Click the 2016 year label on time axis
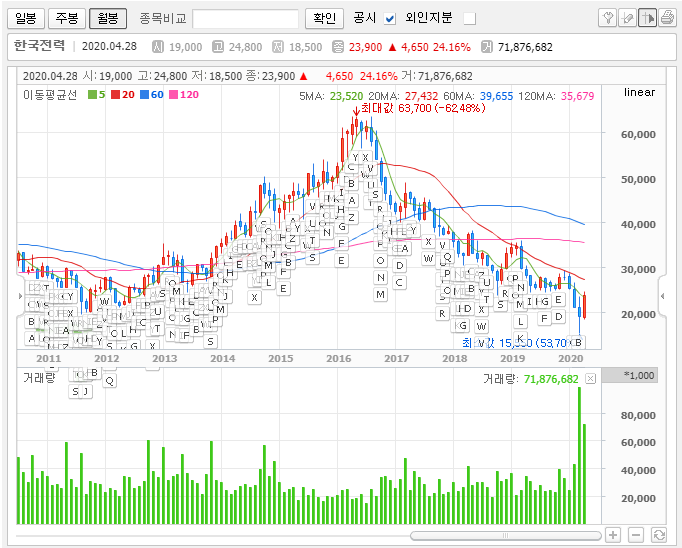This screenshot has height=548, width=682. [338, 358]
